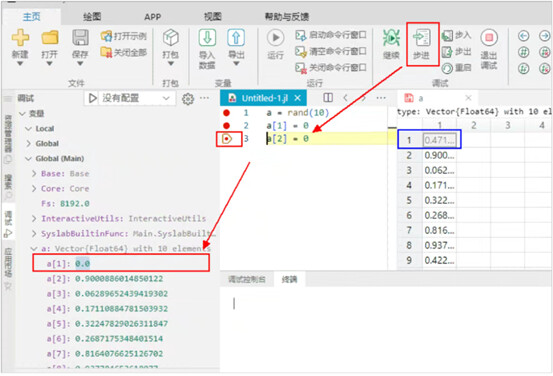553x376 pixels.
Task: Click the New file (新建) icon
Action: click(20, 37)
